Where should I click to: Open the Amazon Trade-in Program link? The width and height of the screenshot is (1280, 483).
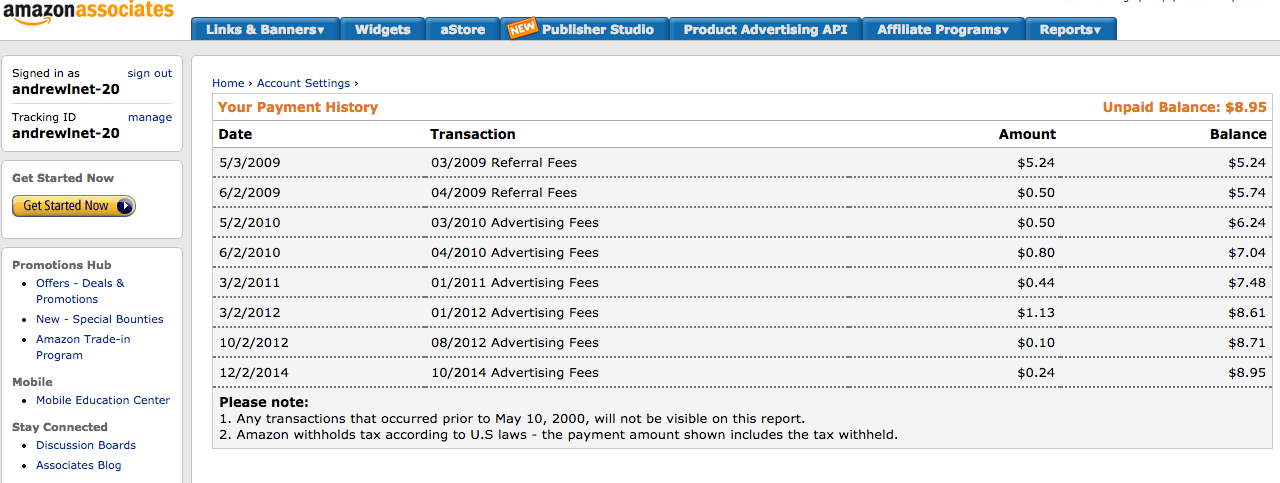pos(83,347)
